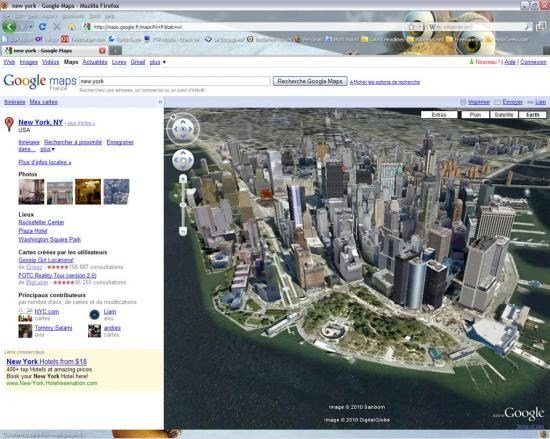Screen dimensions: 550x439
Task: Open Actualités in the Google bar
Action: [x=95, y=62]
